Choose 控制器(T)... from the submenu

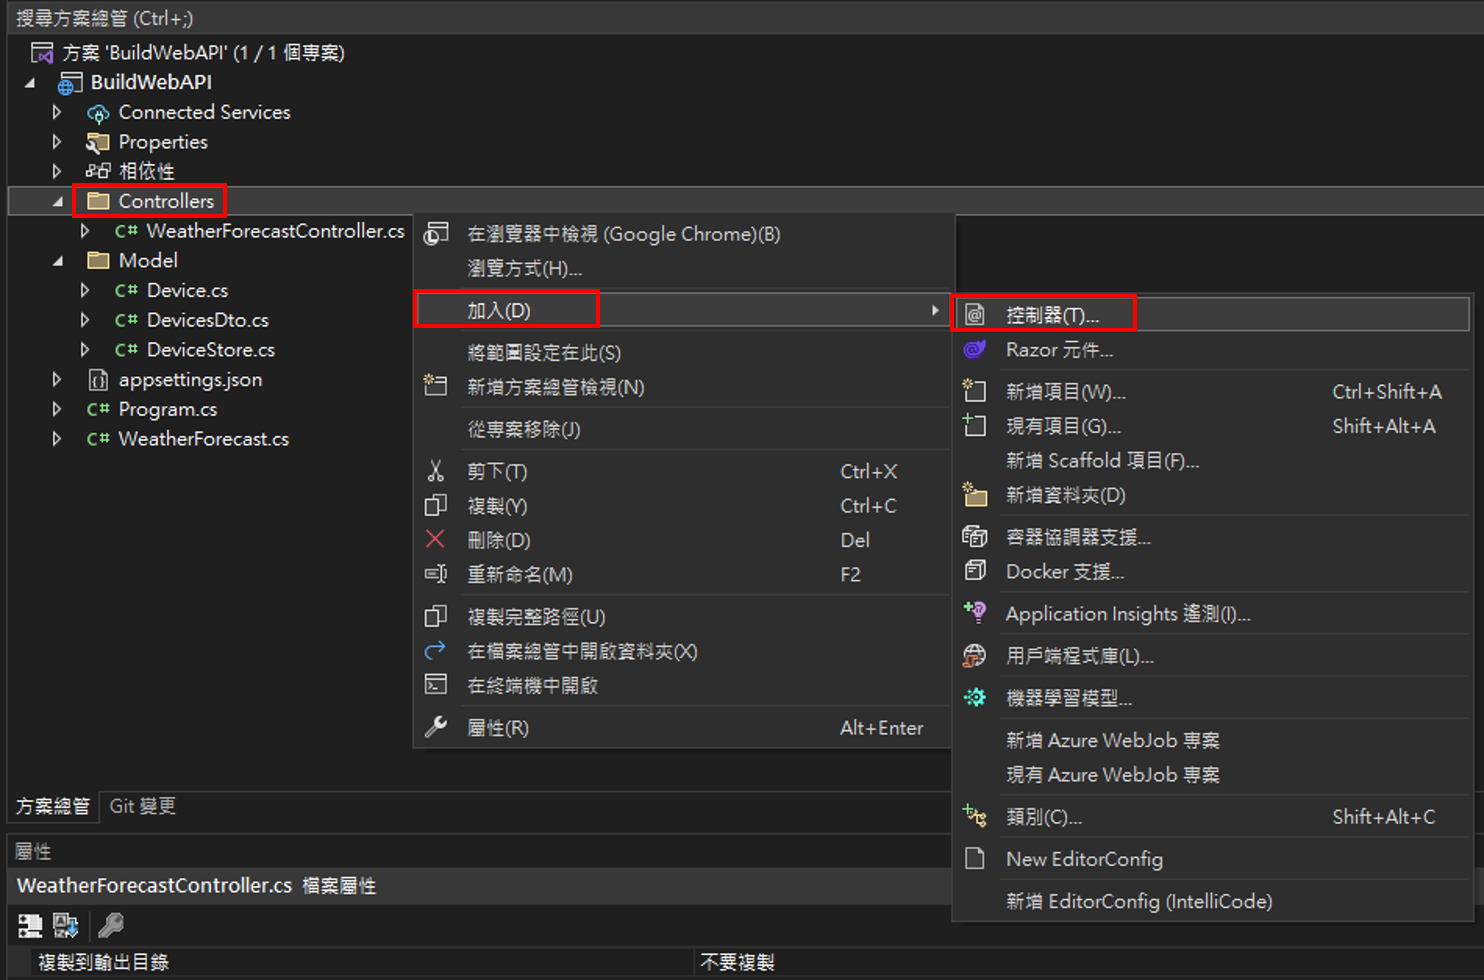(1212, 315)
